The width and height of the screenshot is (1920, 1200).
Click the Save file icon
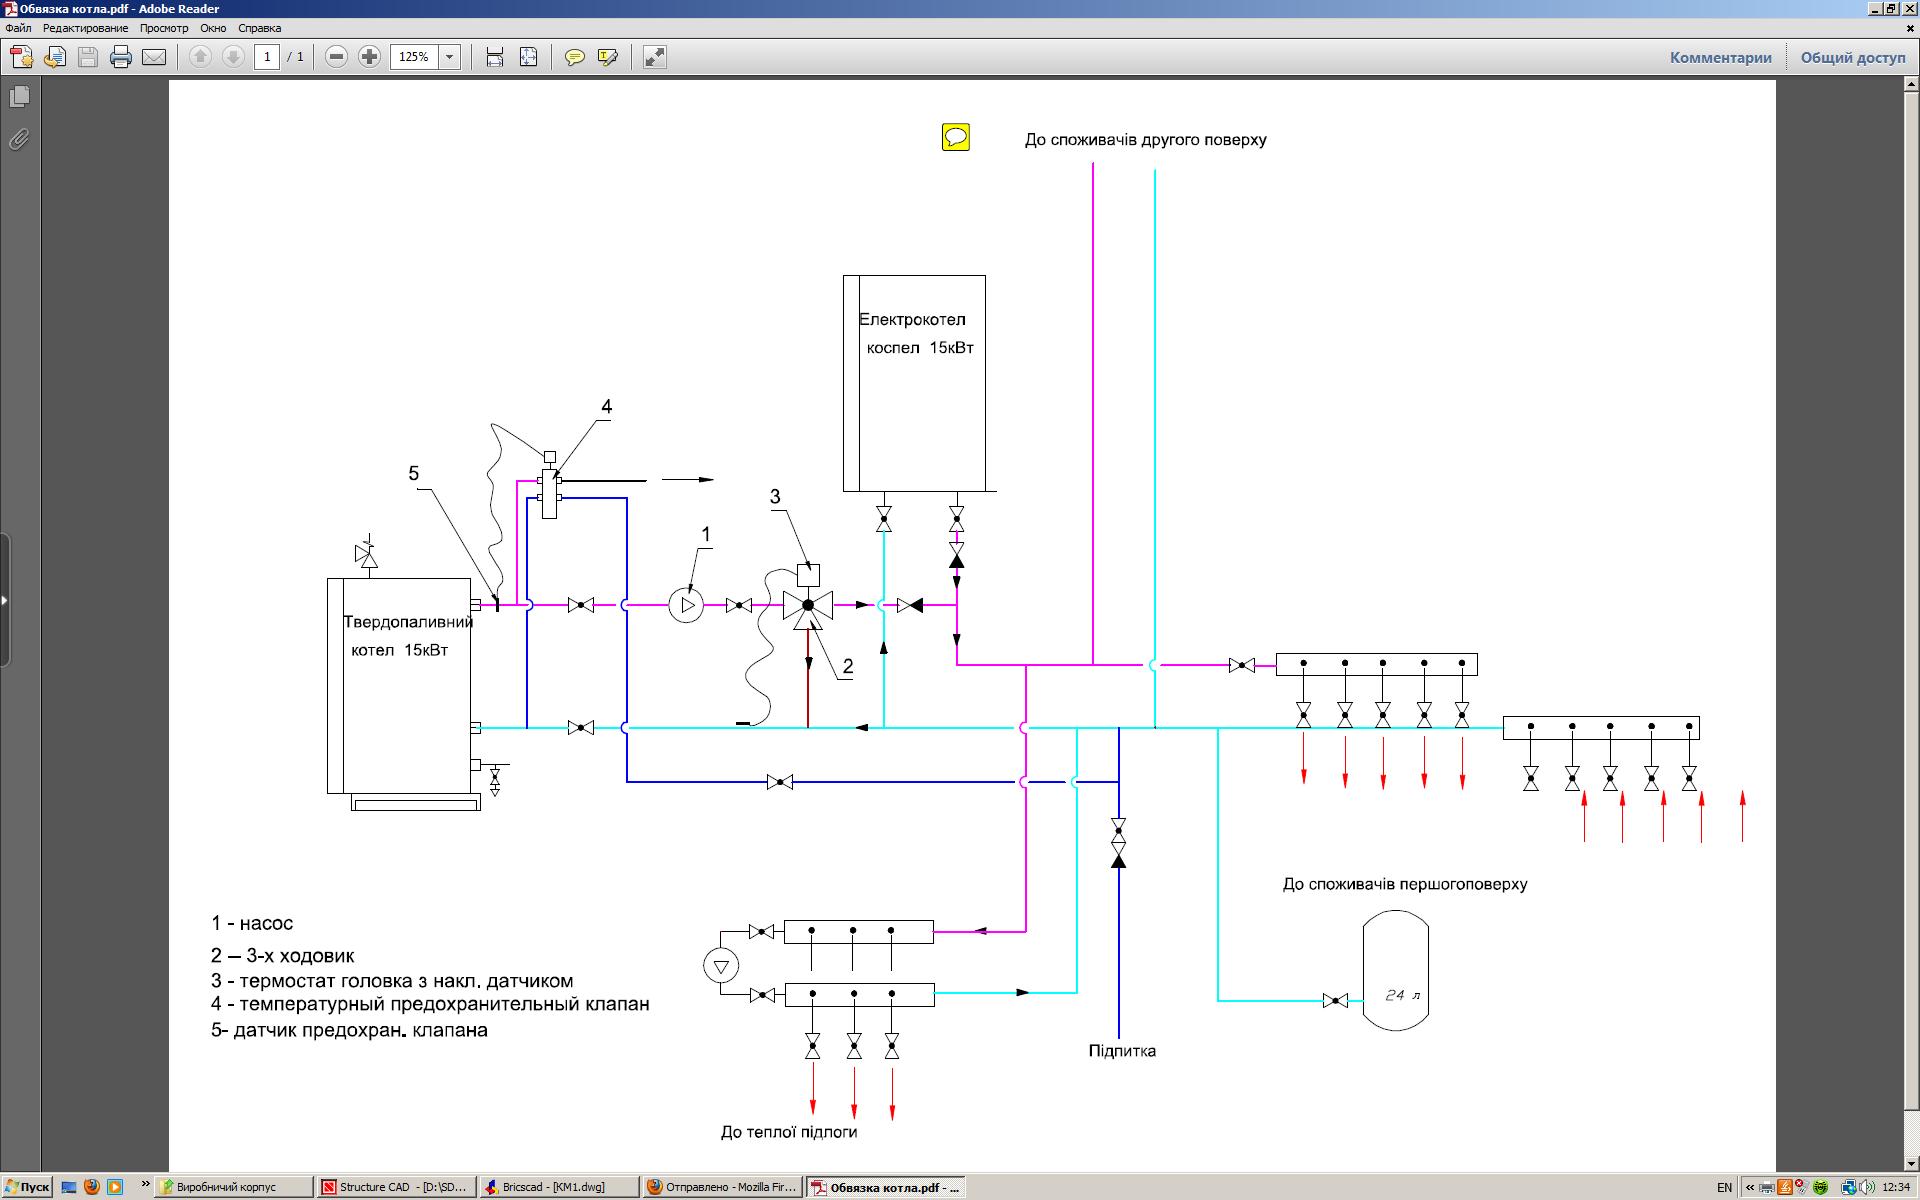[88, 57]
